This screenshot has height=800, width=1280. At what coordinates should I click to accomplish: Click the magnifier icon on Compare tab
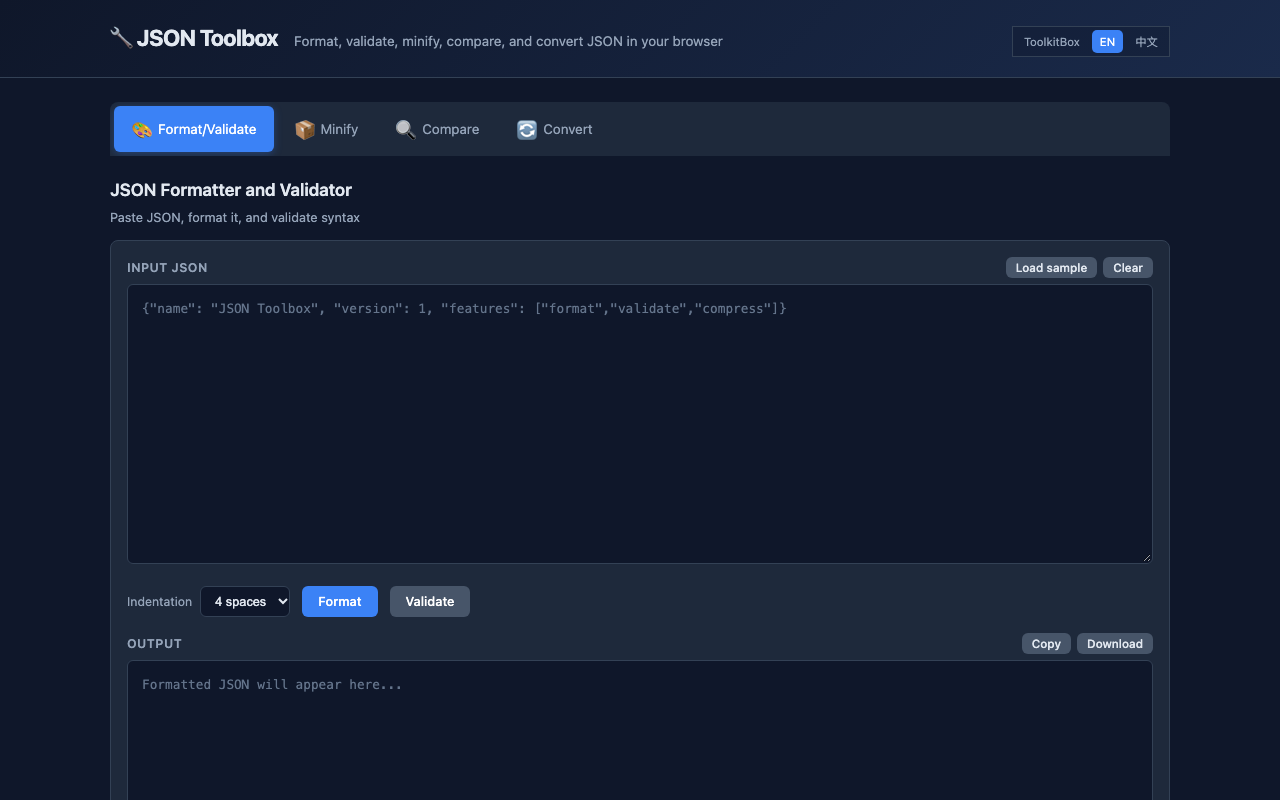tap(405, 129)
